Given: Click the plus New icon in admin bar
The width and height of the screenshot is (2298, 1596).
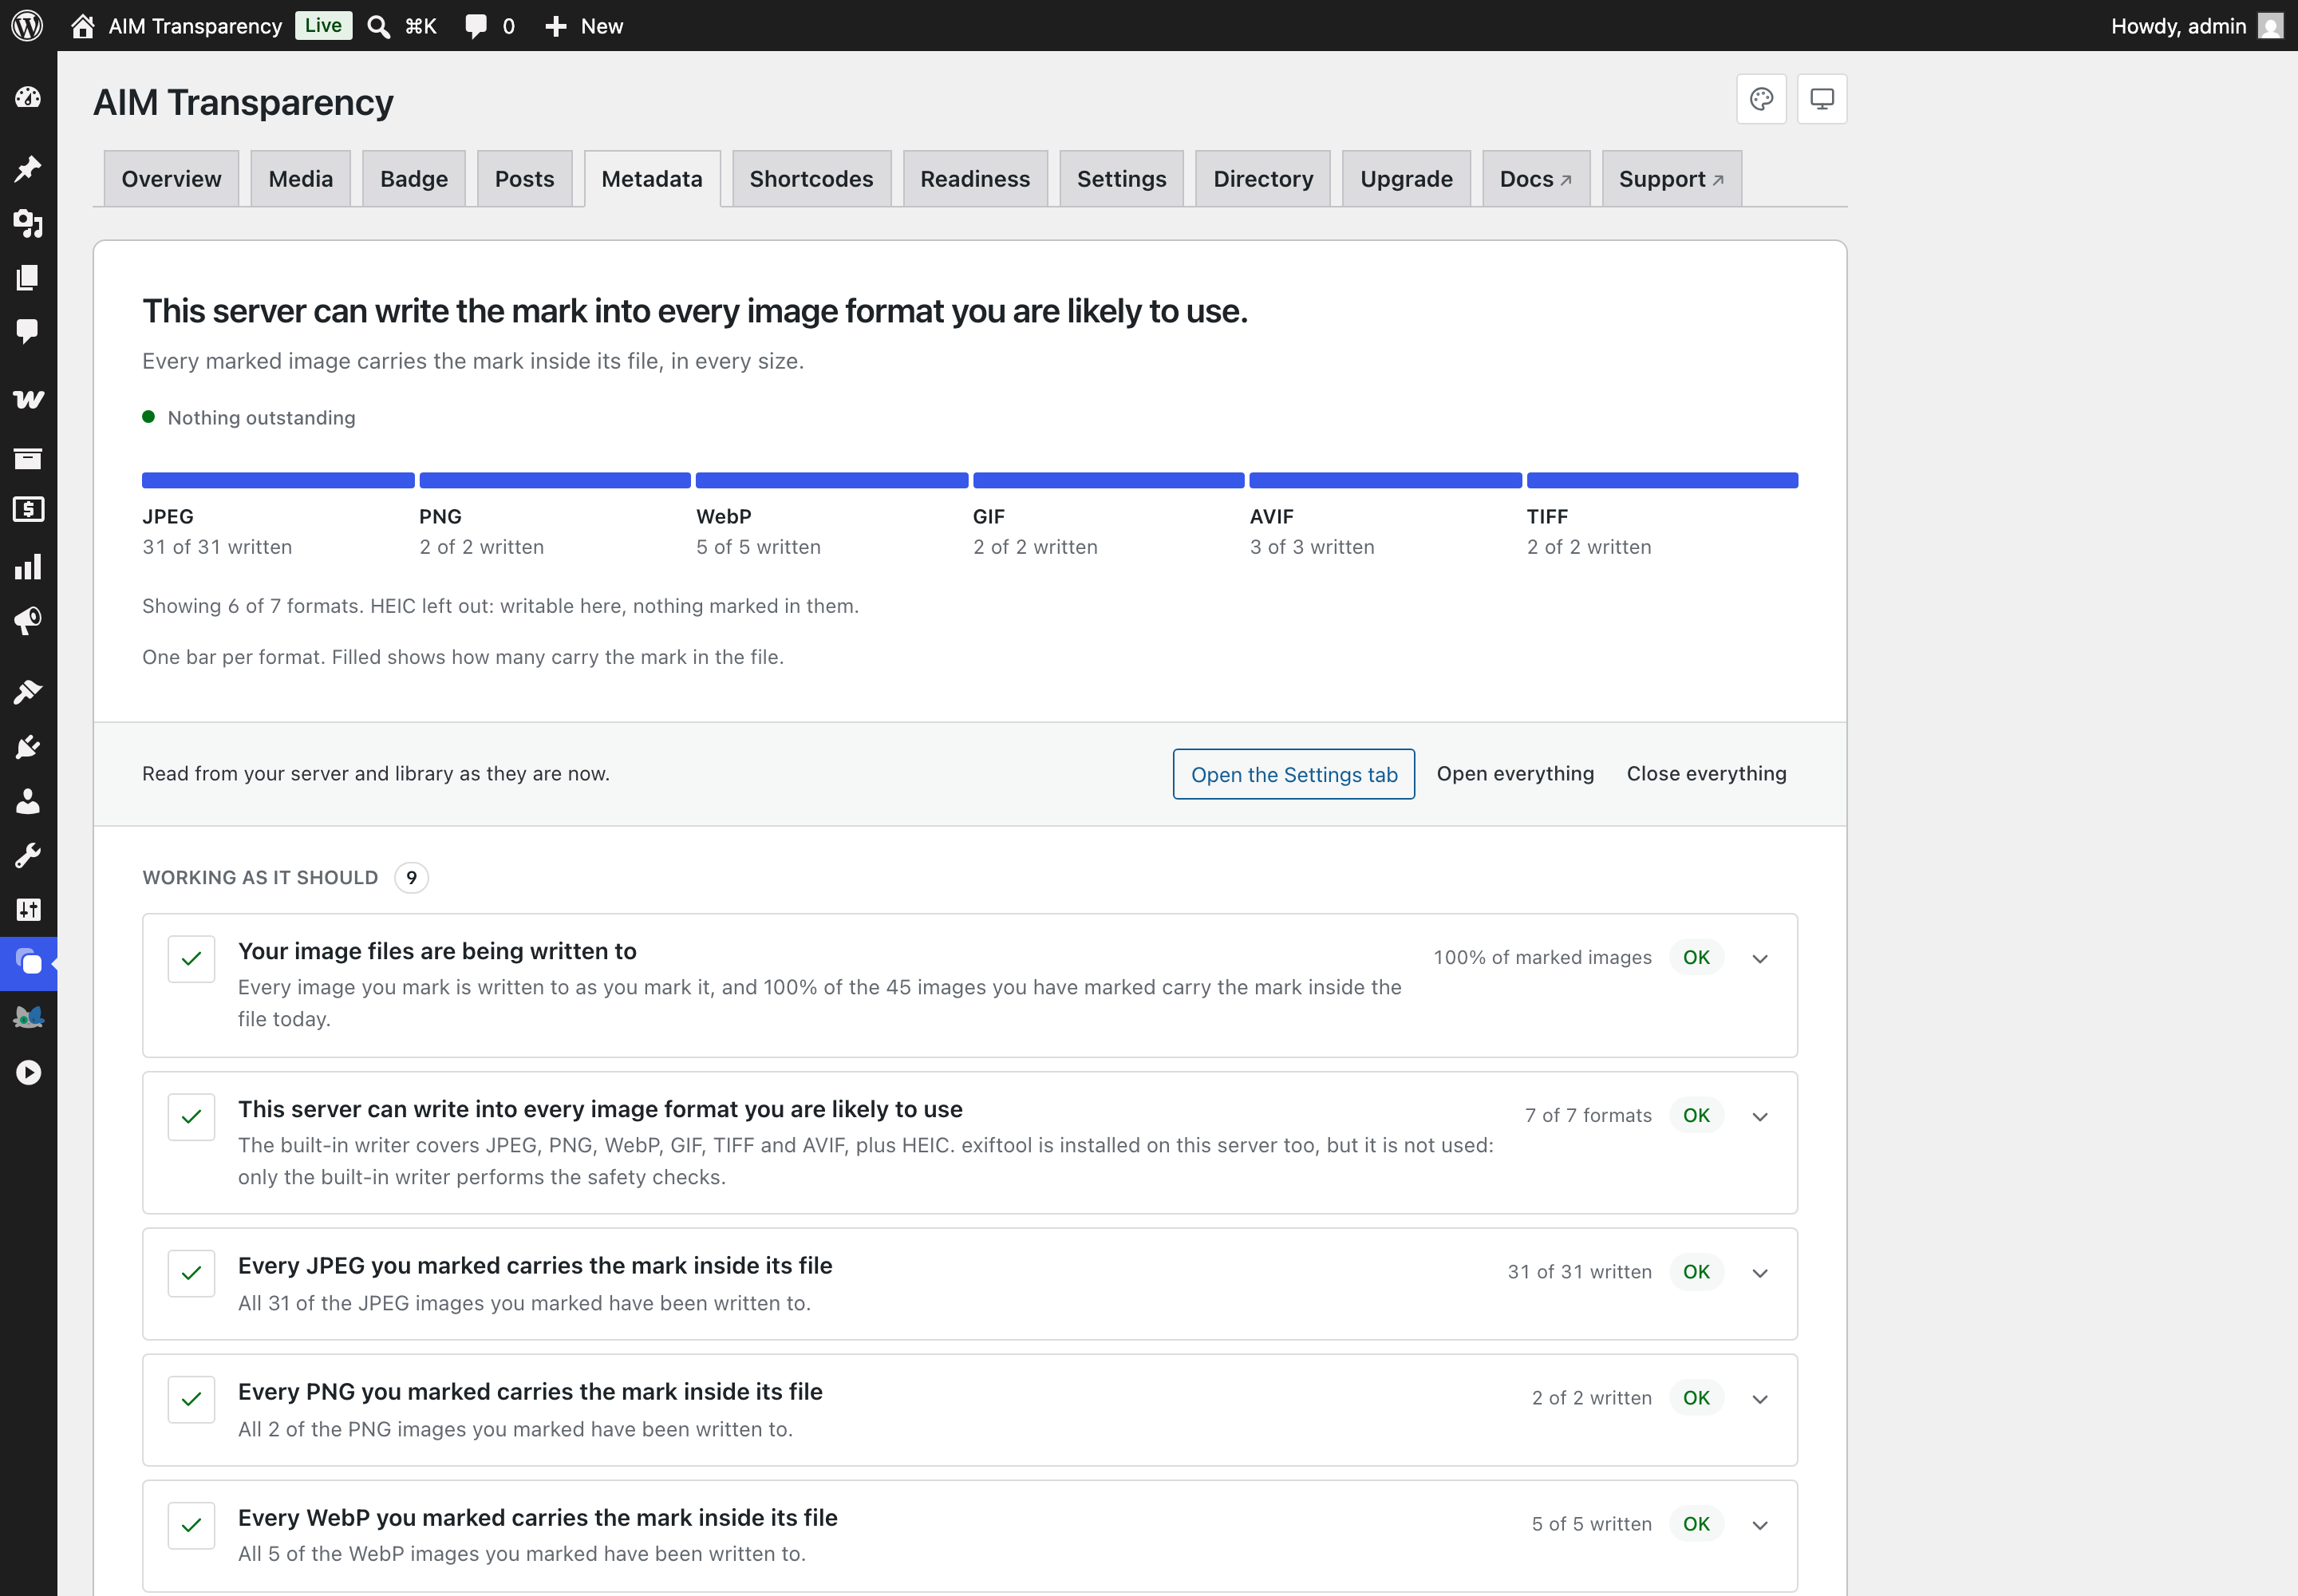Looking at the screenshot, I should click(x=556, y=26).
